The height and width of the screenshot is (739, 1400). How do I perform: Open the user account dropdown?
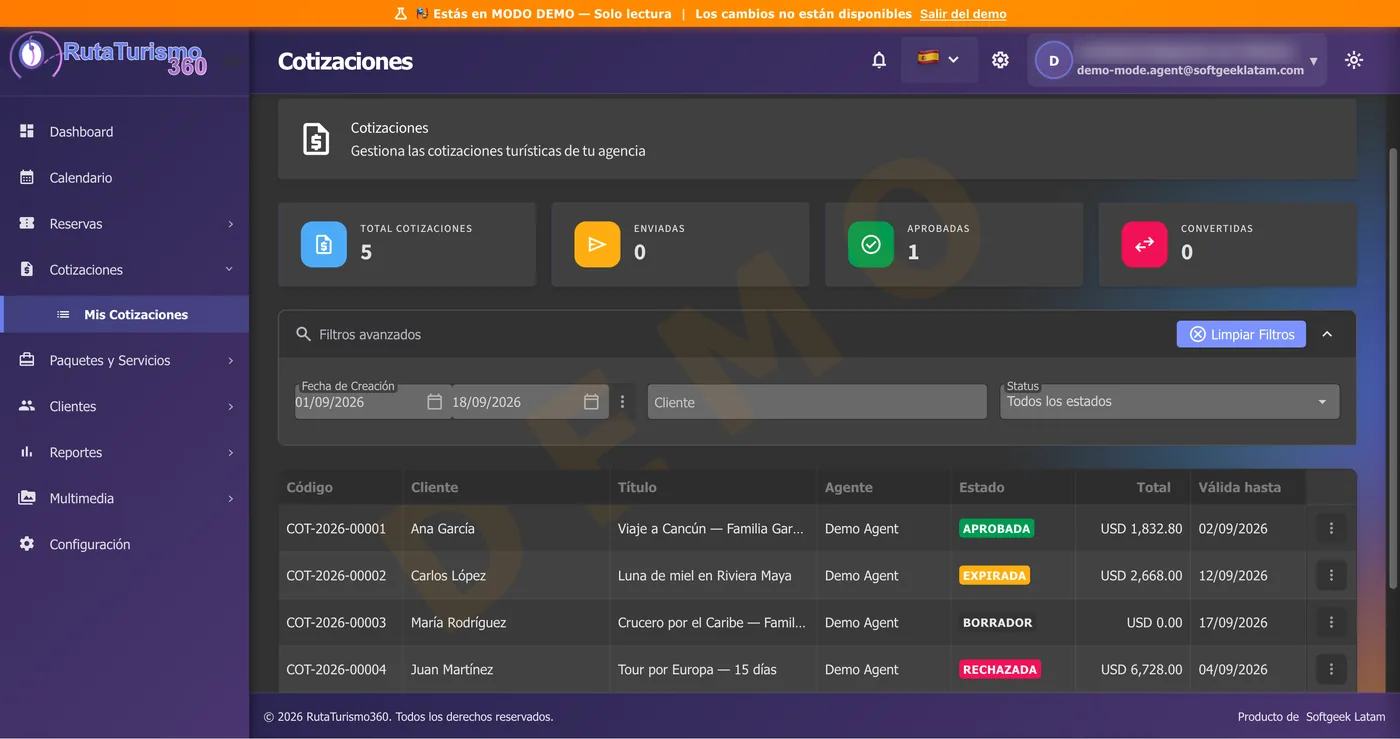1177,60
